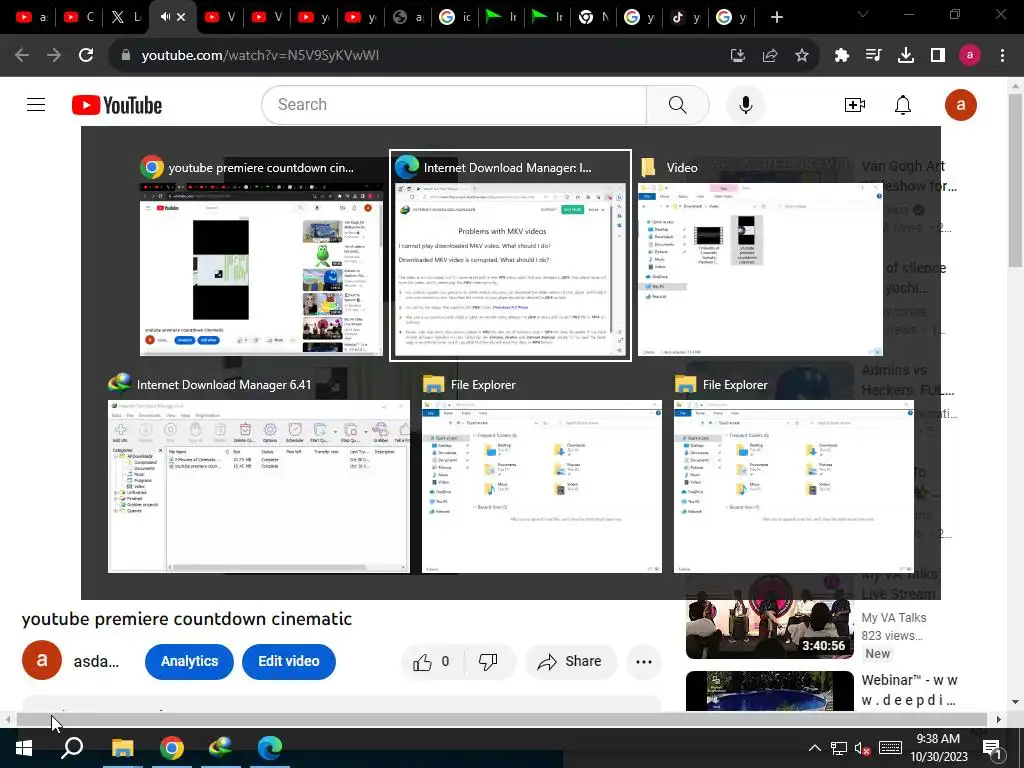Click the site lock icon in the address bar
The height and width of the screenshot is (768, 1024).
pyautogui.click(x=126, y=56)
